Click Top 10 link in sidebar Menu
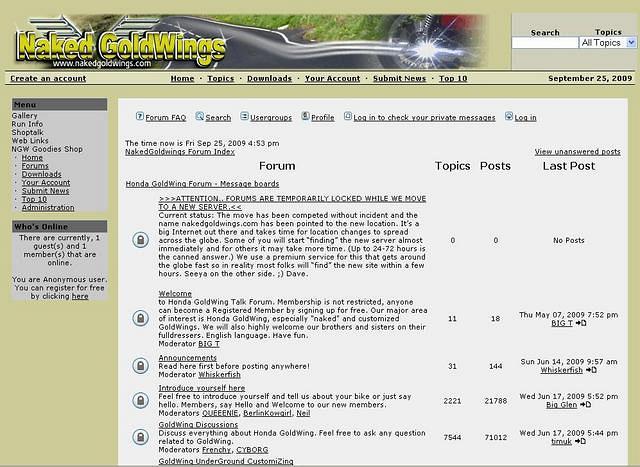This screenshot has height=467, width=640. tap(34, 199)
